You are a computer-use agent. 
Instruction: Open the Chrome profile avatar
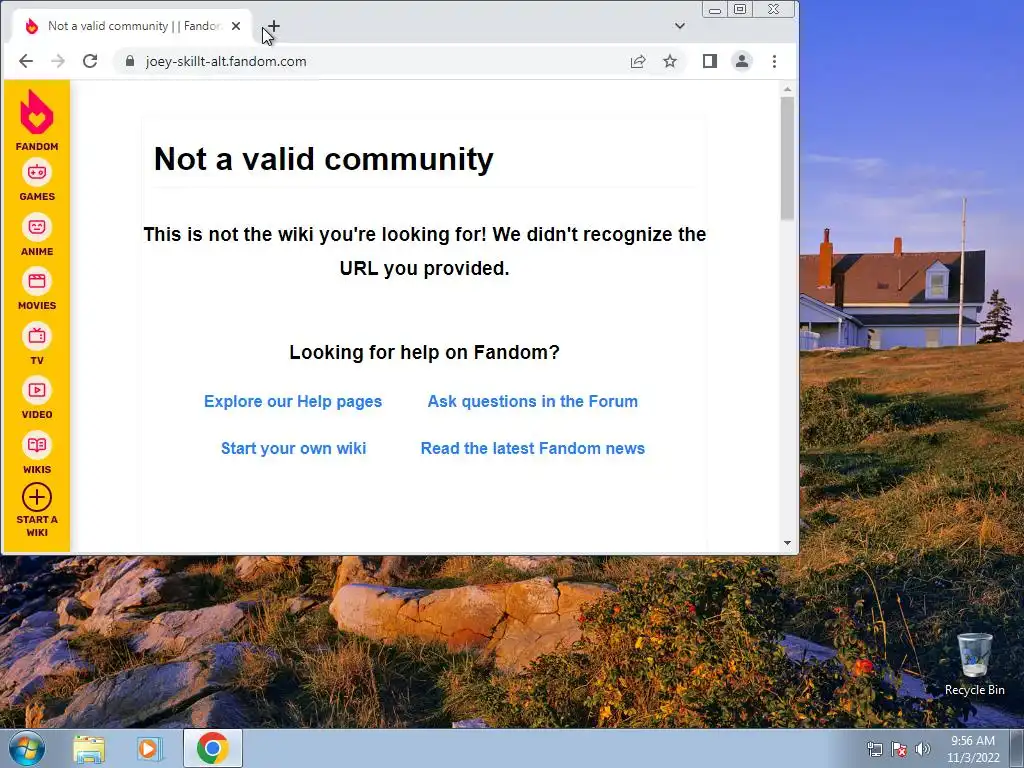(x=742, y=61)
